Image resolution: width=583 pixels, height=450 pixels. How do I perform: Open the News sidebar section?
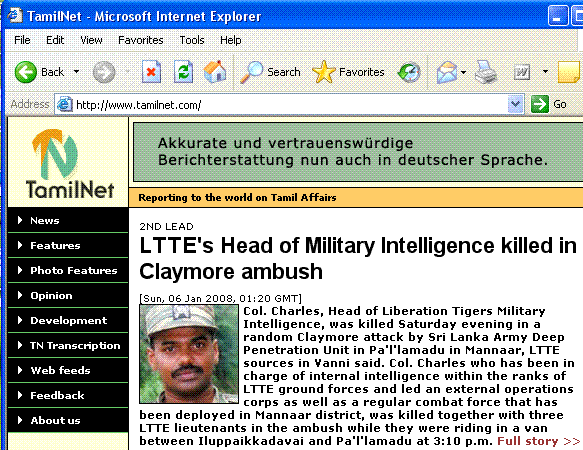pyautogui.click(x=68, y=220)
